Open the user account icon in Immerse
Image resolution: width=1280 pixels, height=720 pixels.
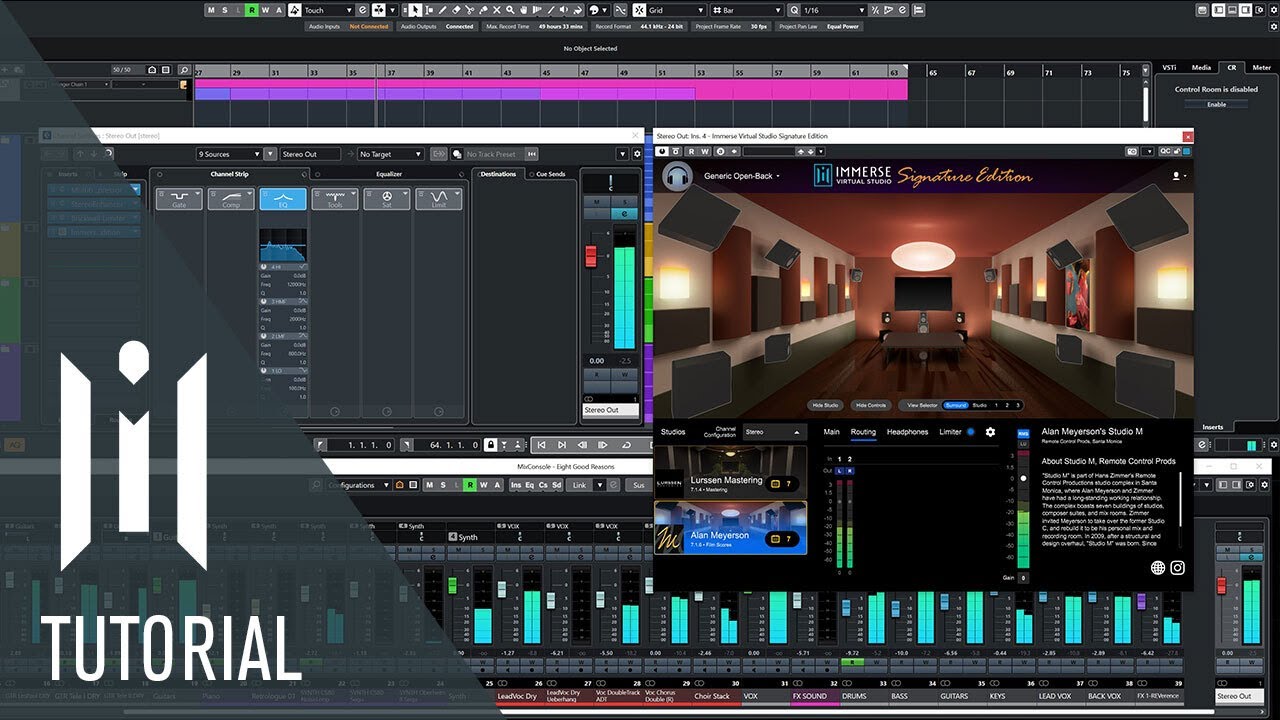(x=1177, y=176)
